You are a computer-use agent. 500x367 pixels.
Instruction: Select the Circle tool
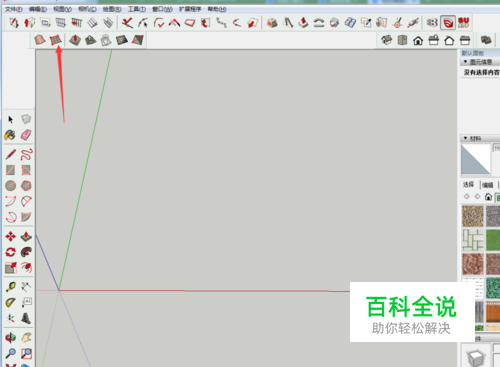[10, 186]
